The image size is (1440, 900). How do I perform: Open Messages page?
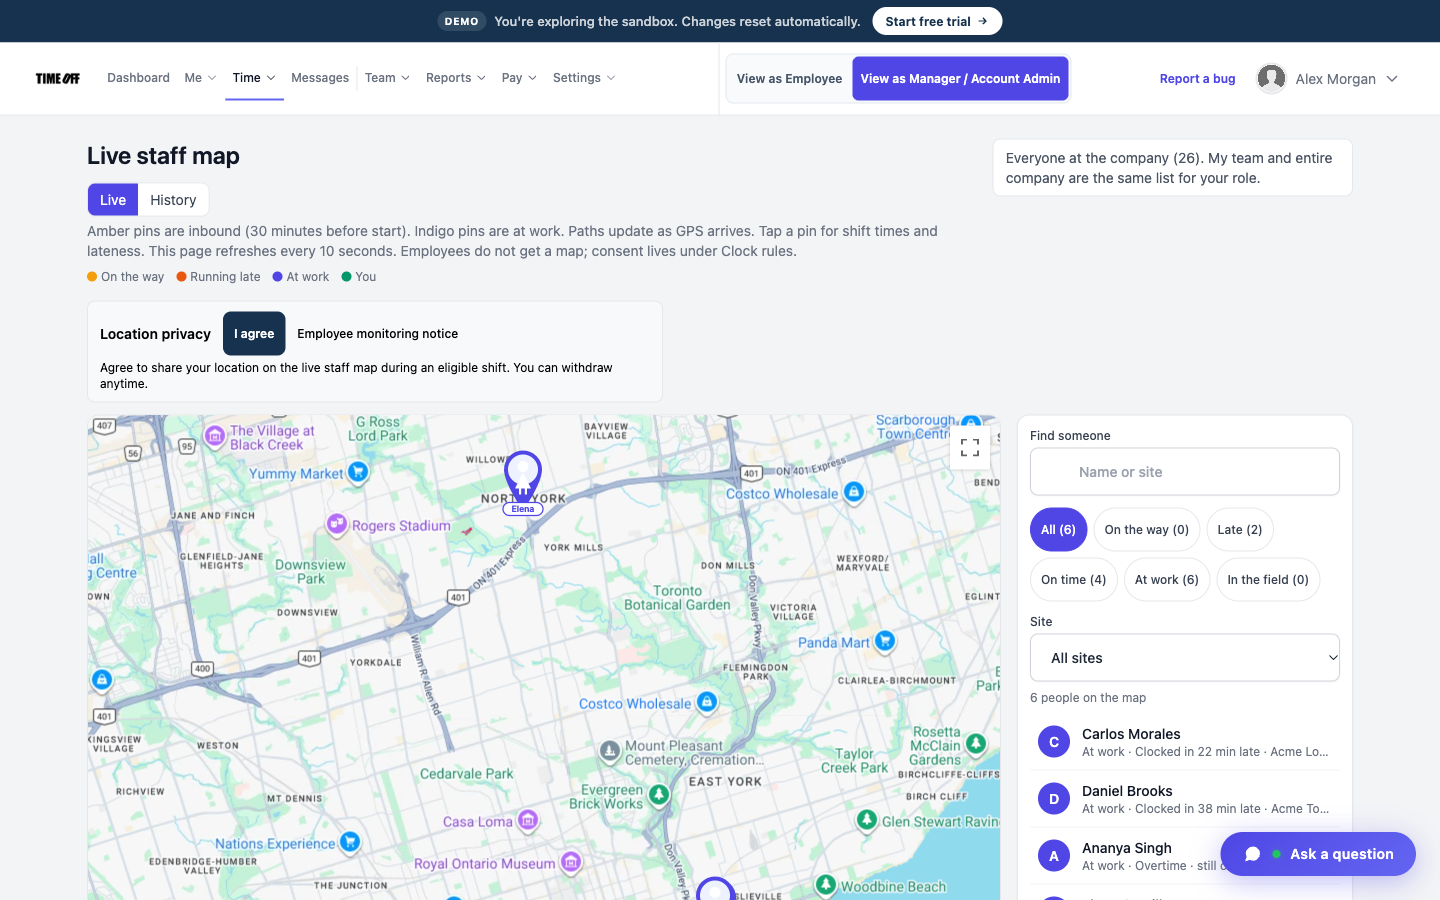click(x=320, y=78)
